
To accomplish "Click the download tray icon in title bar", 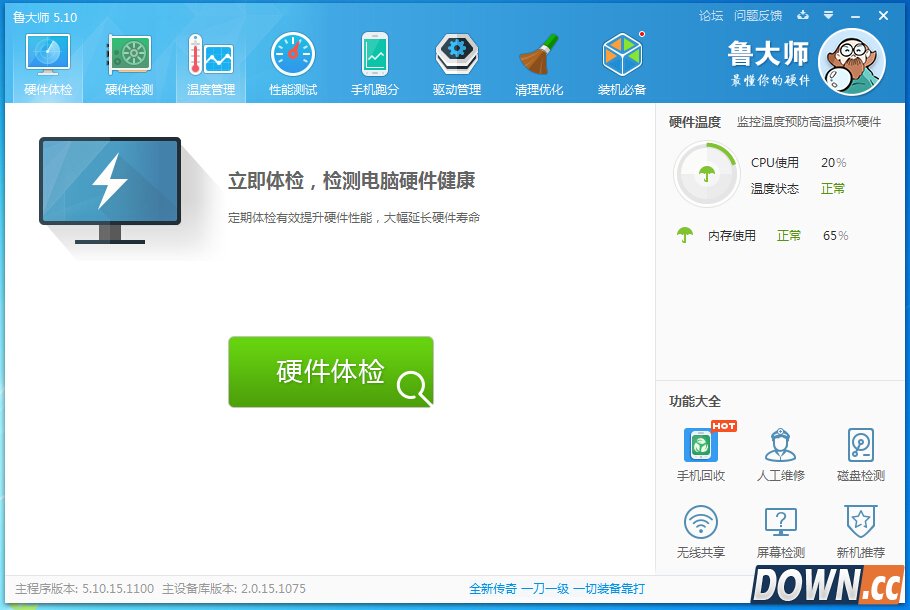I will click(803, 15).
